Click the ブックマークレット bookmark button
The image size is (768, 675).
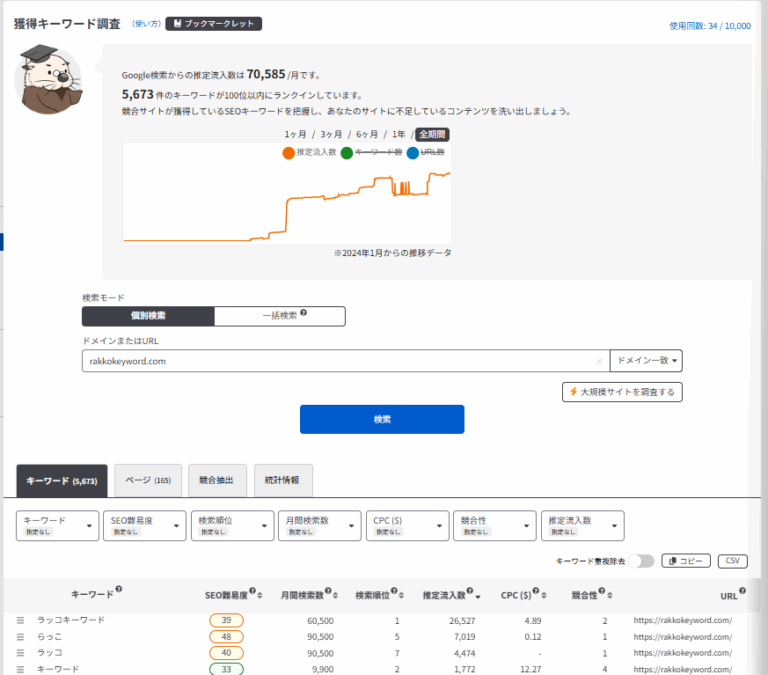click(213, 24)
